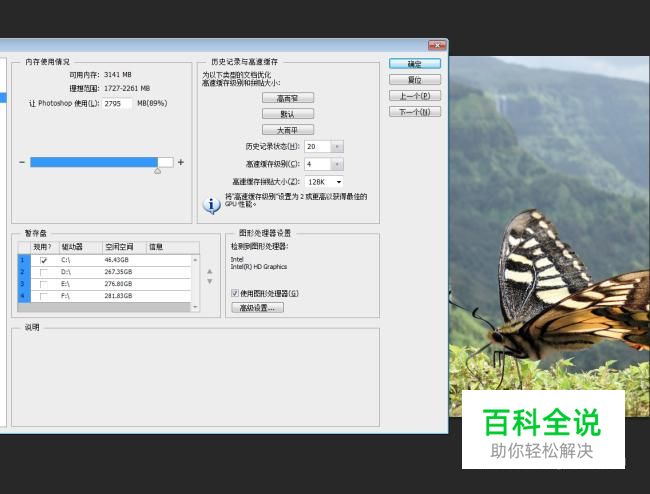Open the 历史记录状态 dropdown arrow
The height and width of the screenshot is (494, 650).
337,146
